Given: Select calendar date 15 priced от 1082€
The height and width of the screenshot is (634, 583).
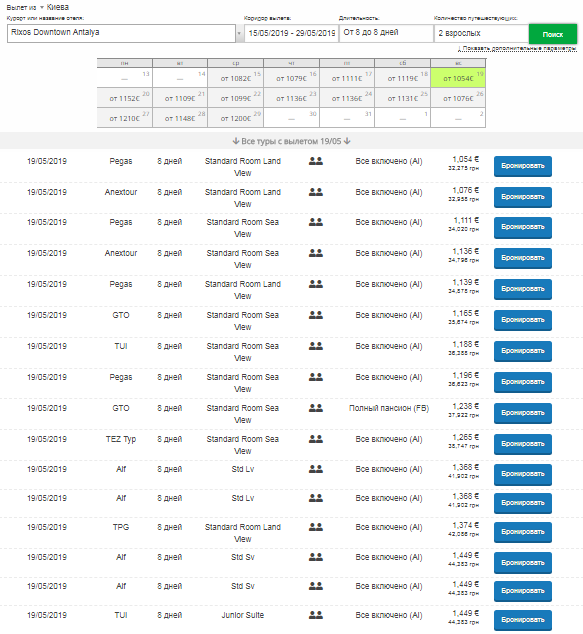Looking at the screenshot, I should 236,78.
